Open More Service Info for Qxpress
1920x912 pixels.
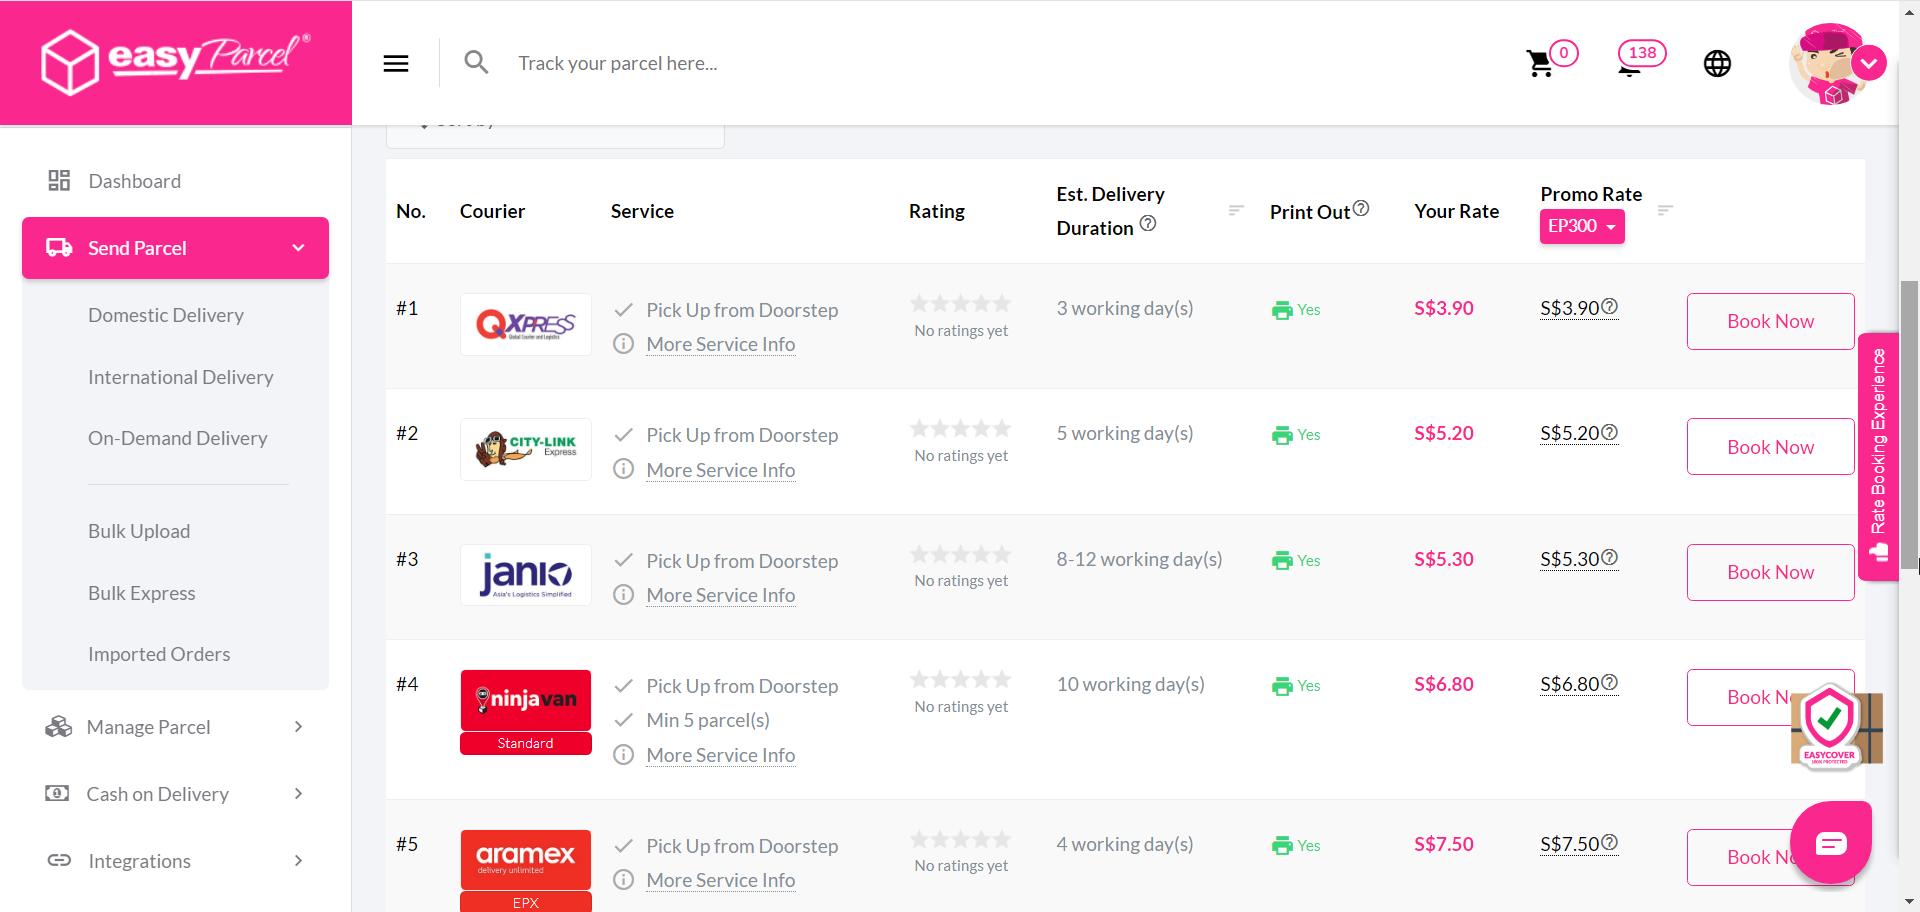coord(720,344)
